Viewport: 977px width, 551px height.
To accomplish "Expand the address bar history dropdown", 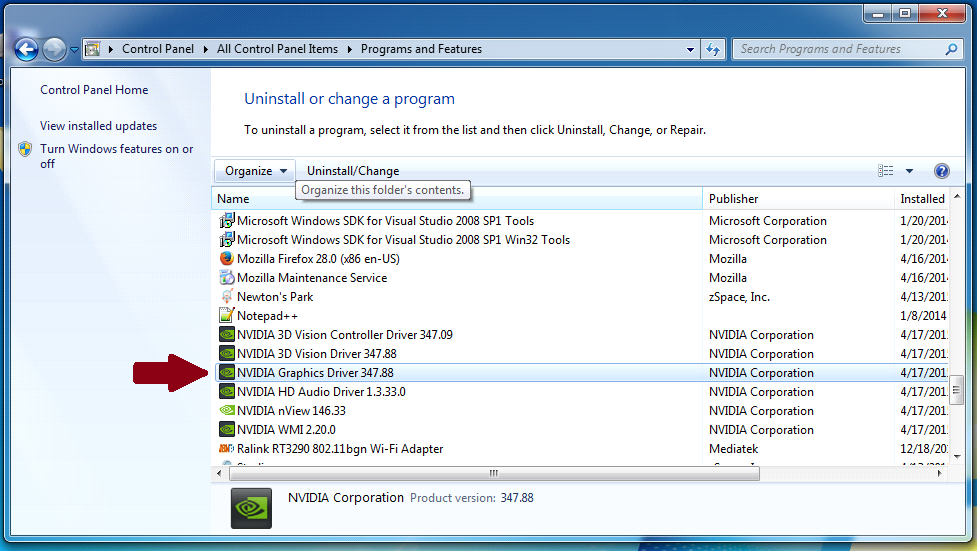I will 690,49.
